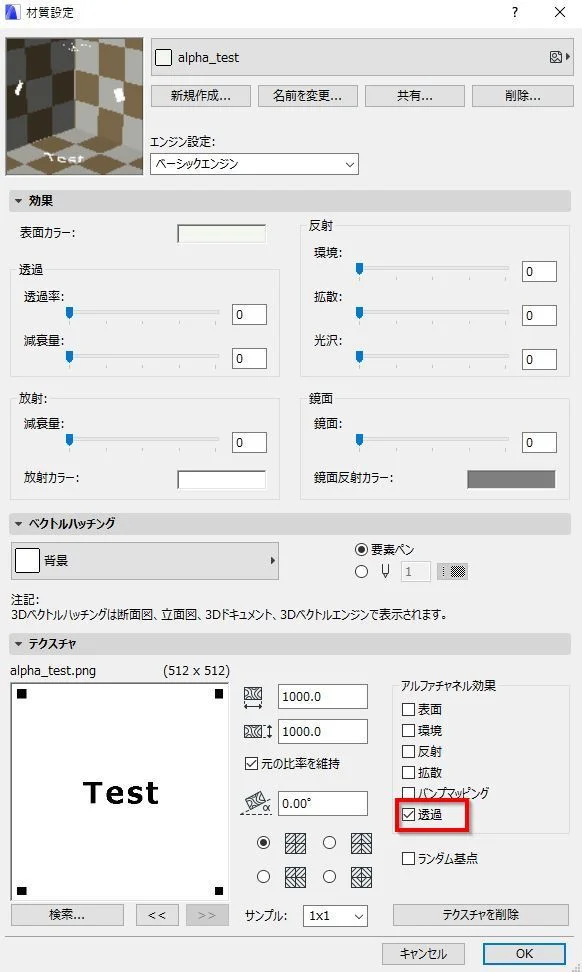582x972 pixels.
Task: Click the 鏡面 slider handle
Action: tap(359, 440)
